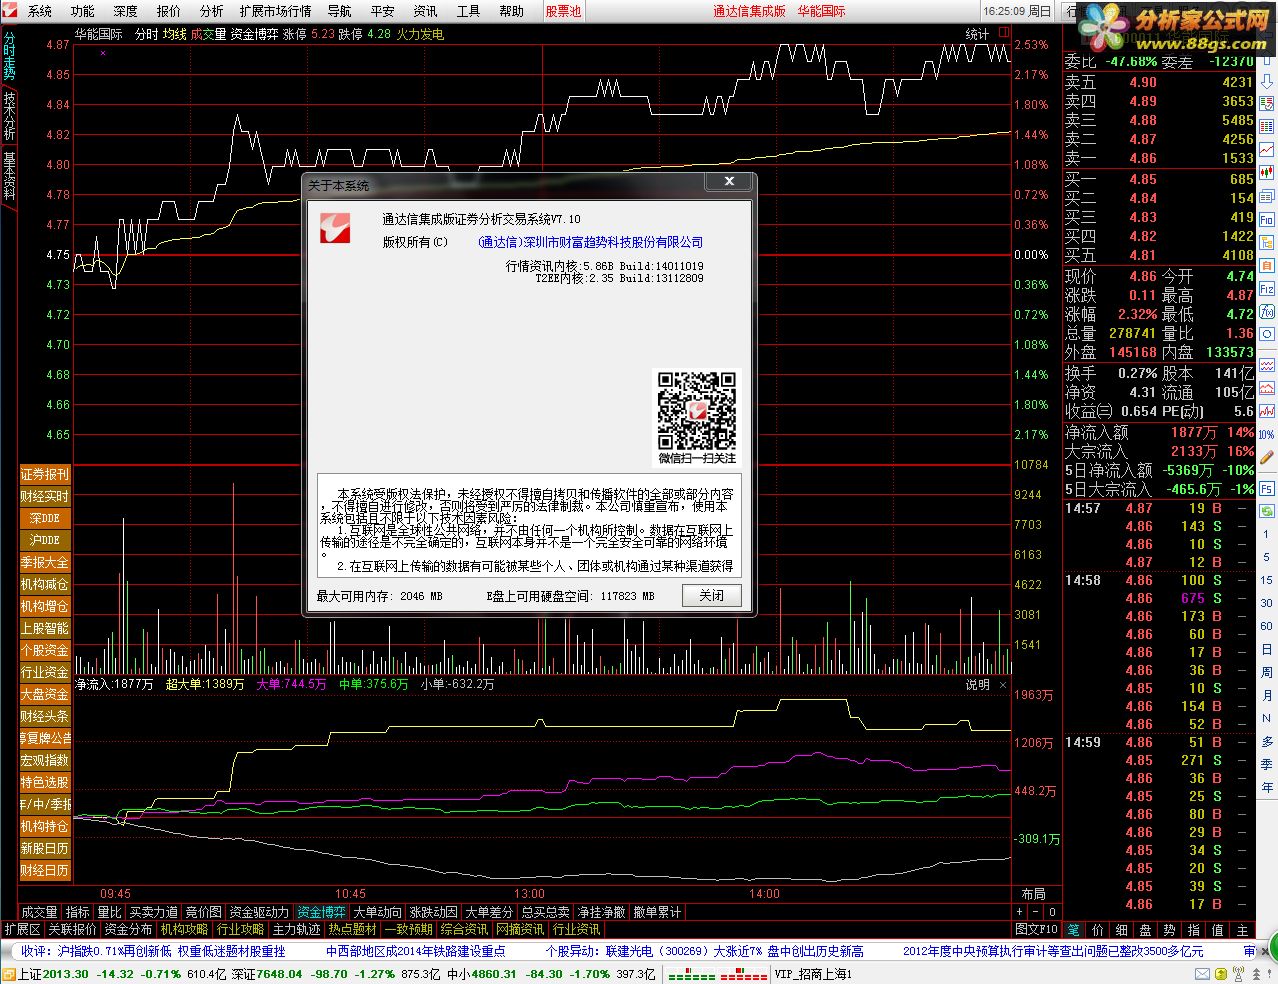Screen dimensions: 1278x984
Task: Click the 中西部地区成2014年铁路建设重点 news headline
Action: click(x=416, y=951)
